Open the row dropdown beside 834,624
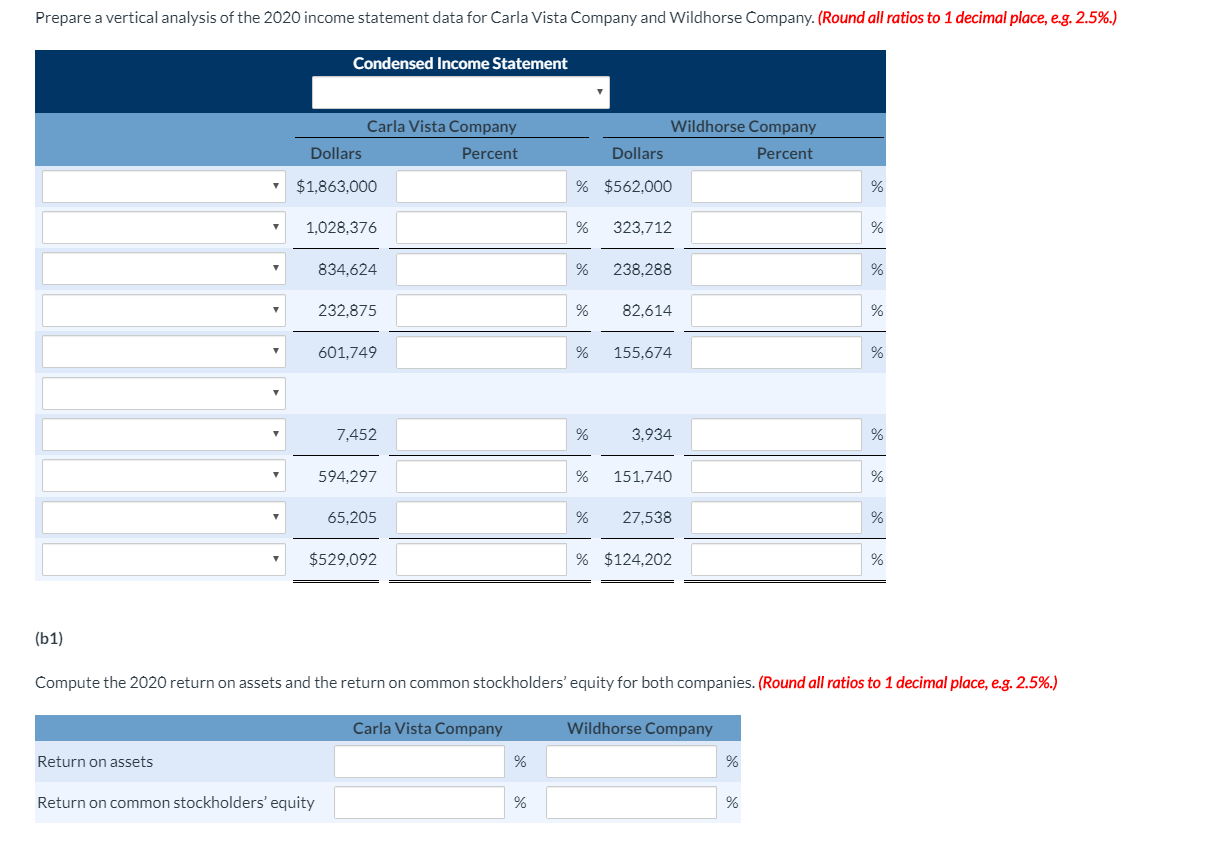Viewport: 1205px width, 841px height. click(162, 269)
